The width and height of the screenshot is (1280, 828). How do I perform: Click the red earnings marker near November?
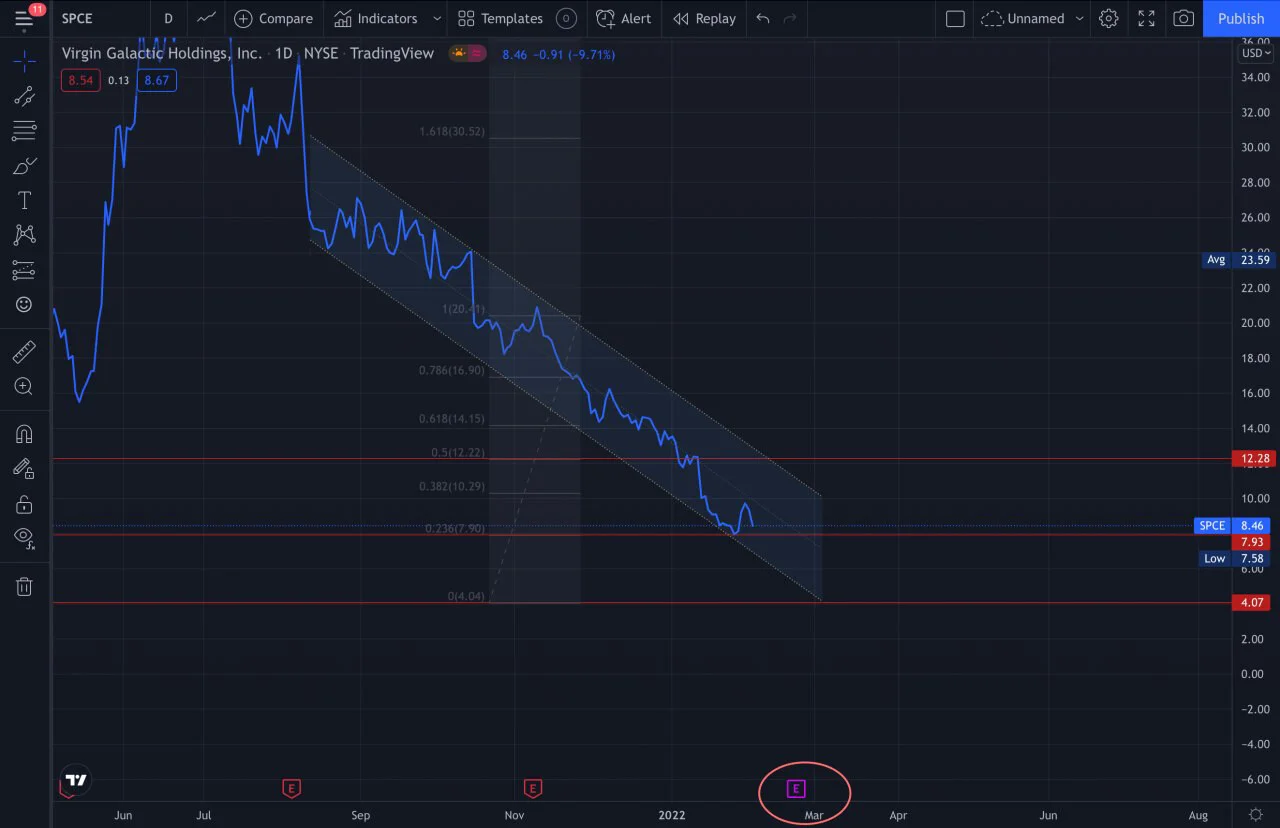pos(533,789)
